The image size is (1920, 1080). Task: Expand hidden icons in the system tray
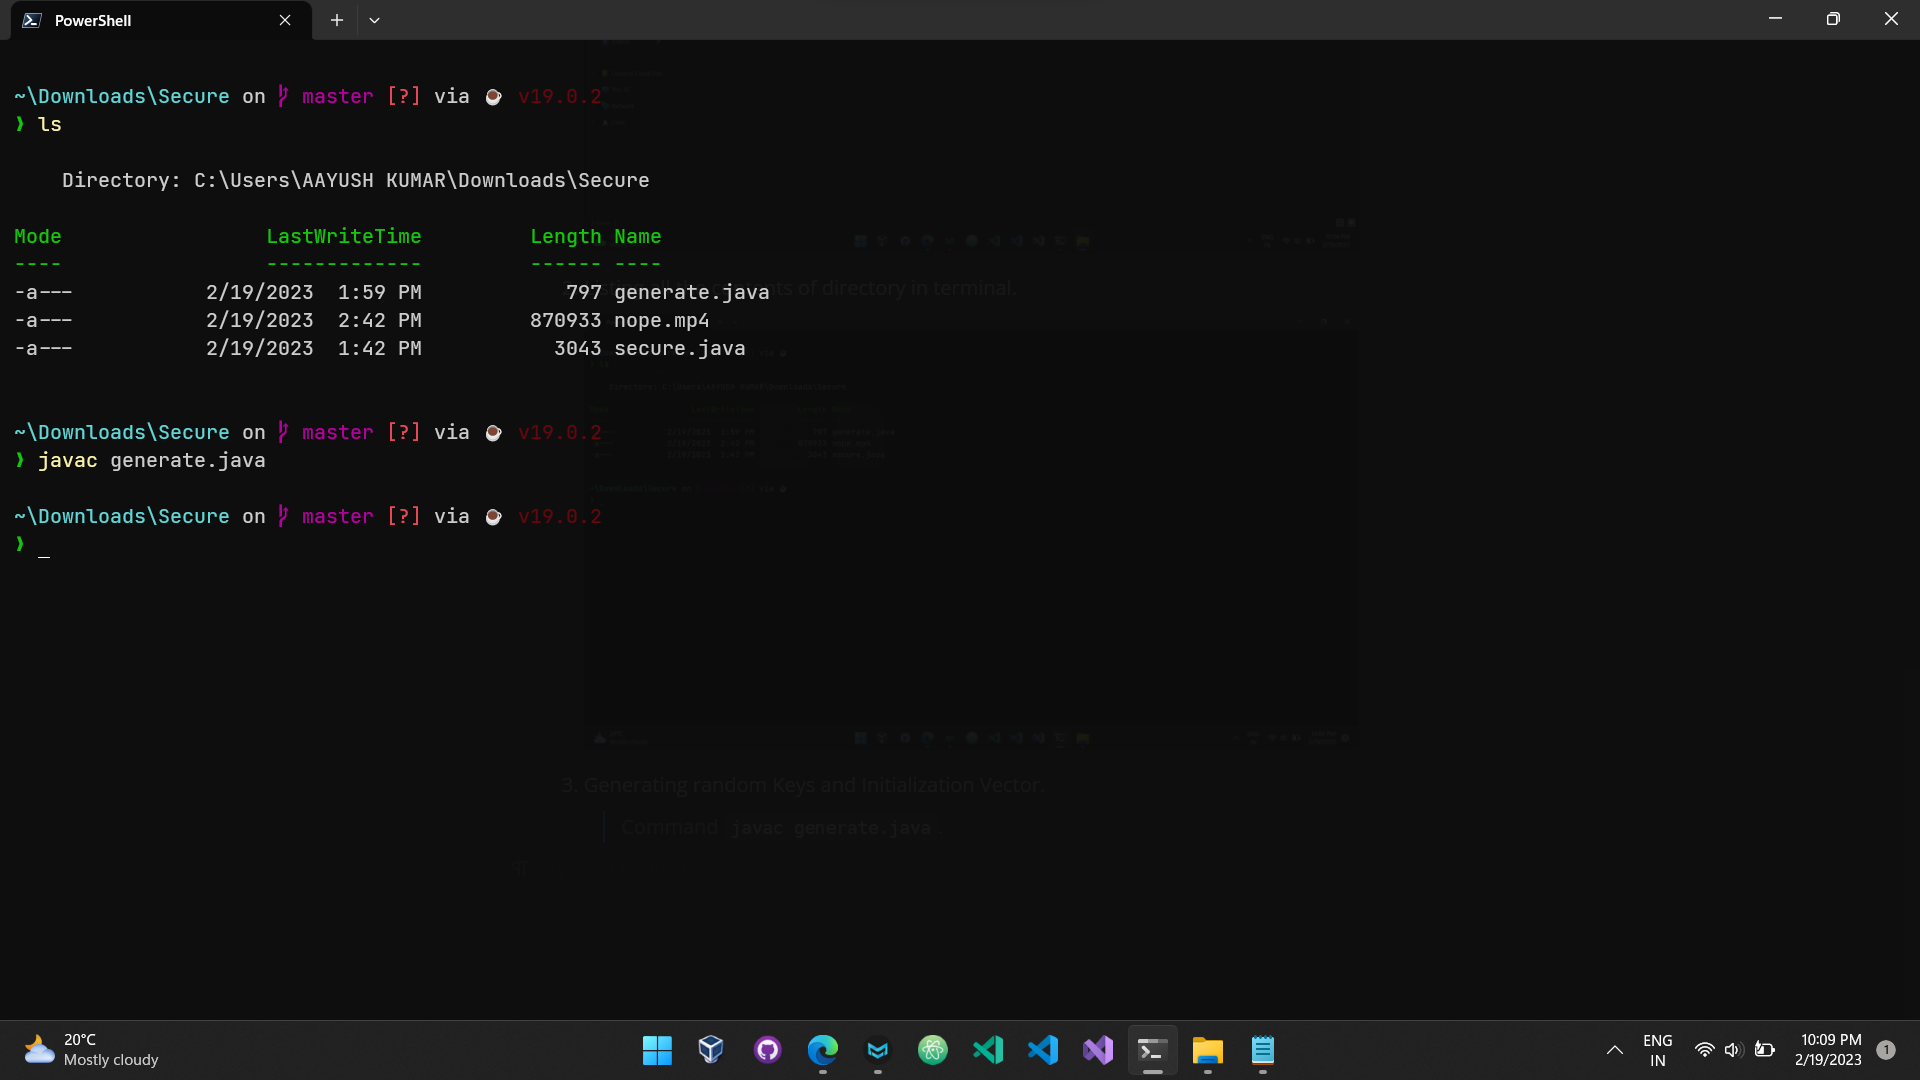coord(1613,1050)
